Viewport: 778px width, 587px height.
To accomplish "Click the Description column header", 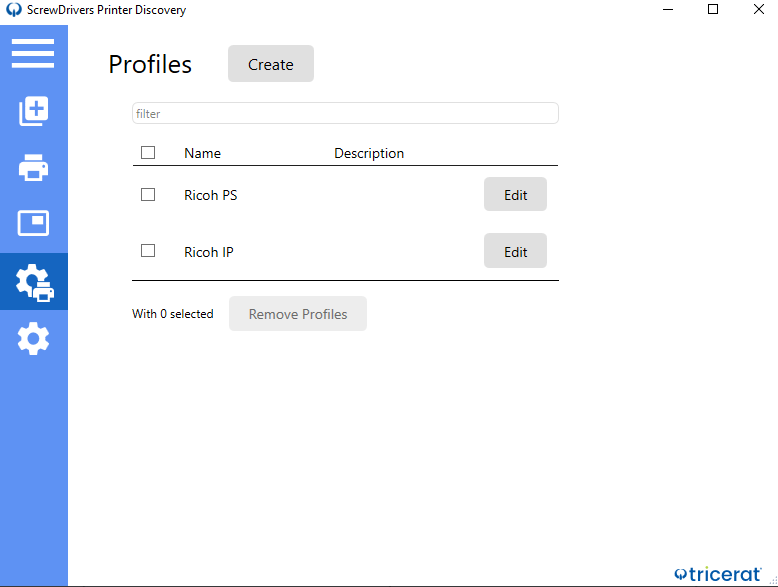I will [x=369, y=153].
